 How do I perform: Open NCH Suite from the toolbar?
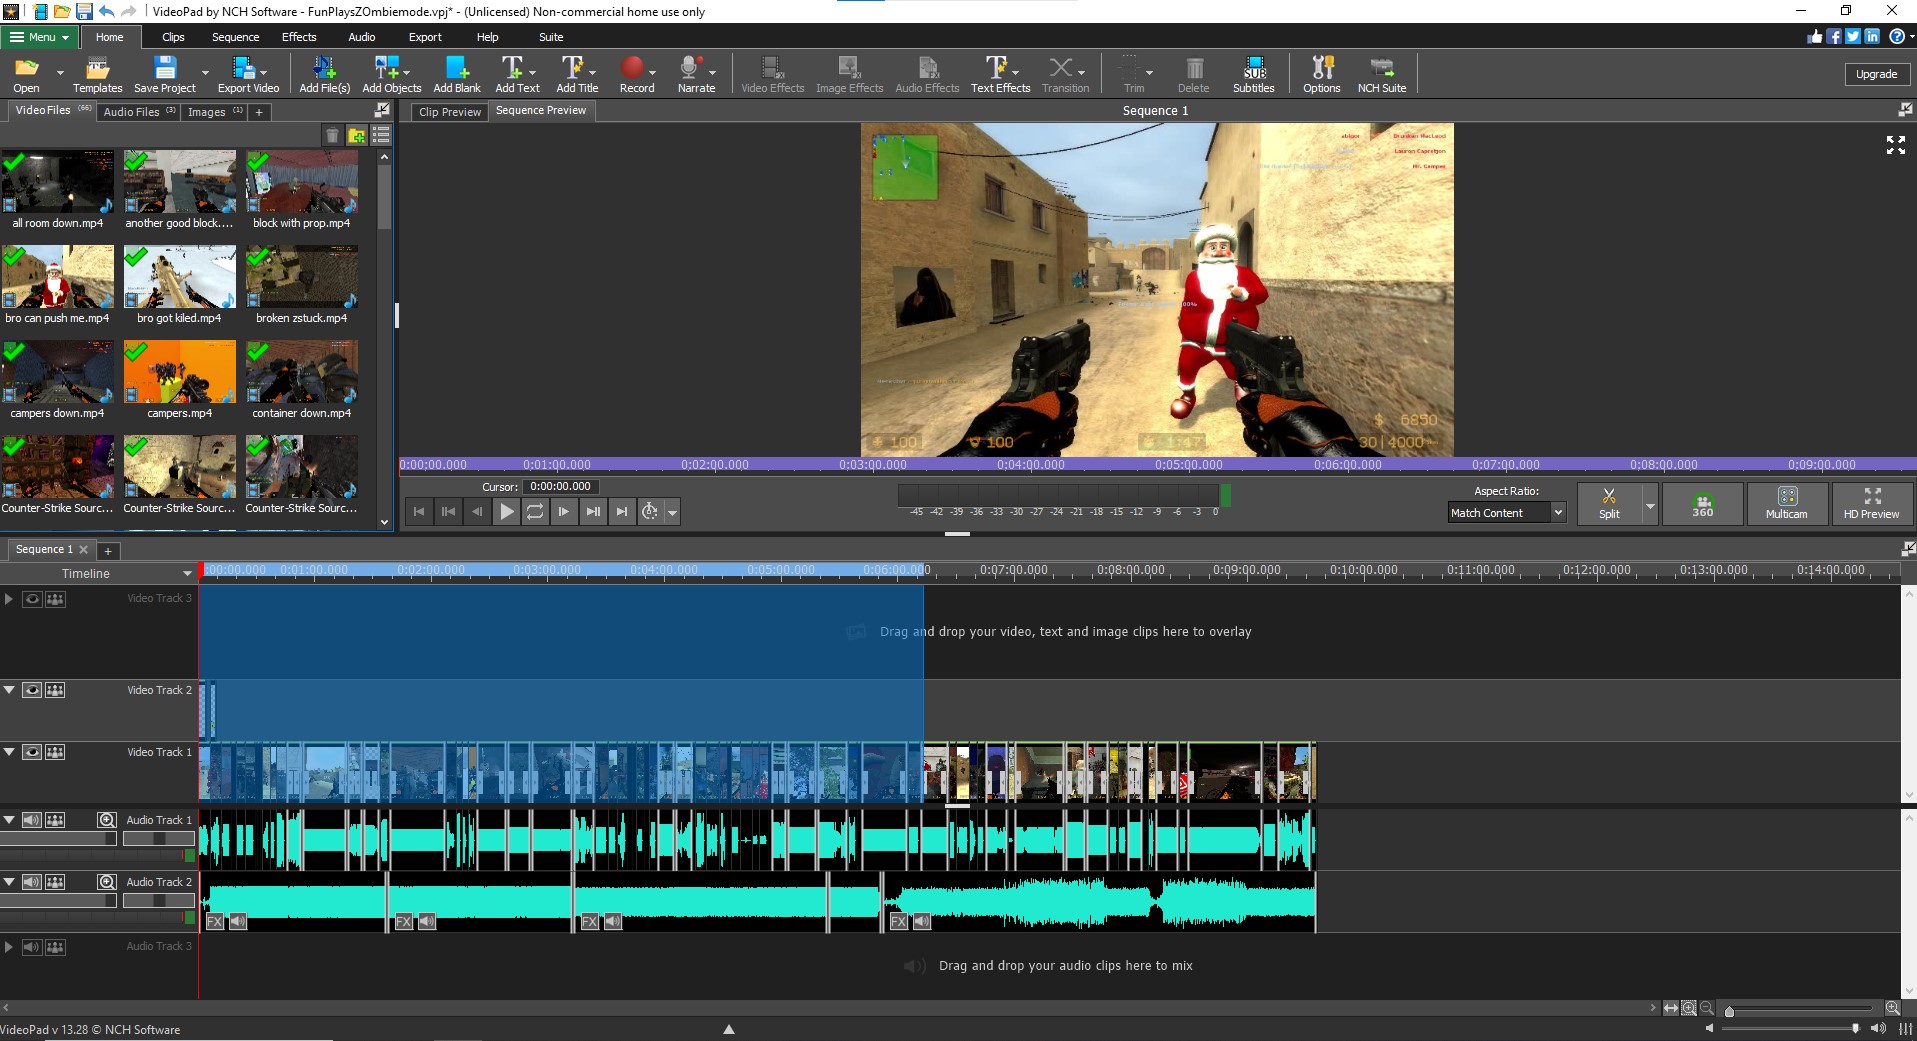[x=1381, y=74]
